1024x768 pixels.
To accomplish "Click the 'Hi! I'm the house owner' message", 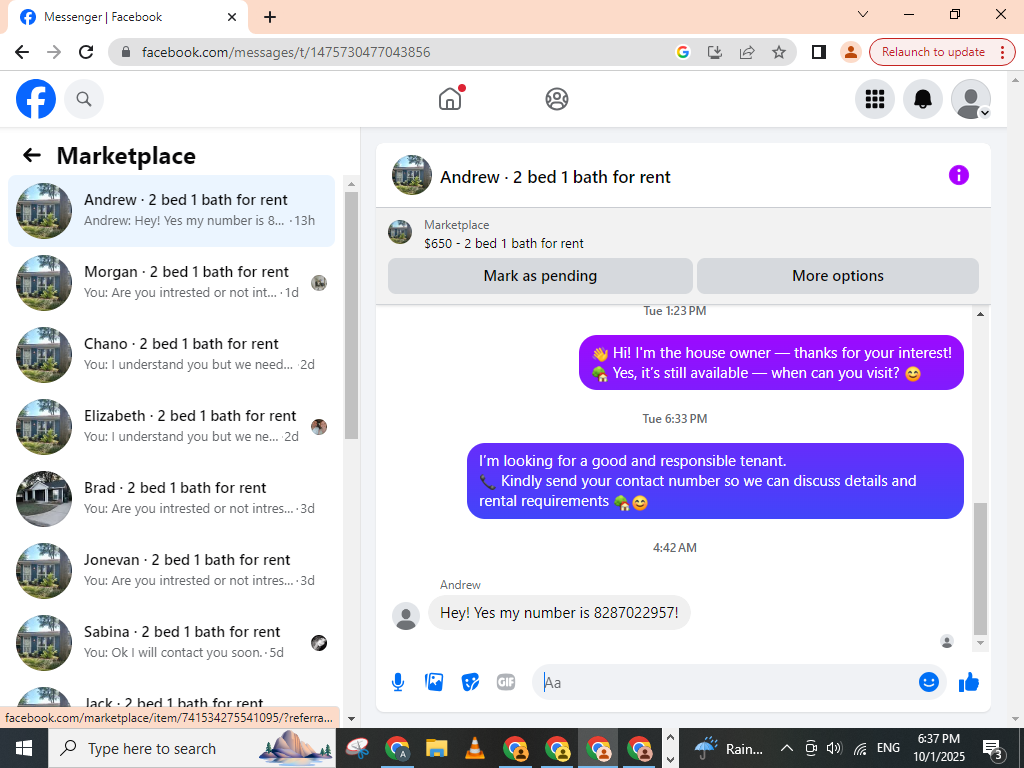I will [771, 362].
